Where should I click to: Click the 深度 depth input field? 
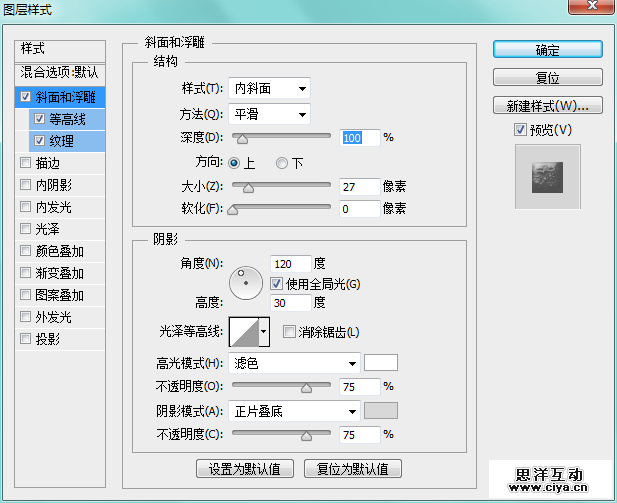pos(359,137)
